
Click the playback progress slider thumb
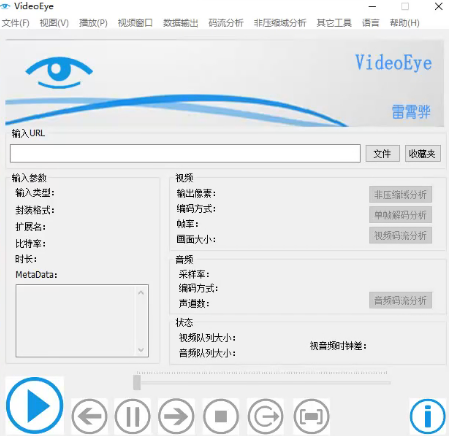(137, 382)
